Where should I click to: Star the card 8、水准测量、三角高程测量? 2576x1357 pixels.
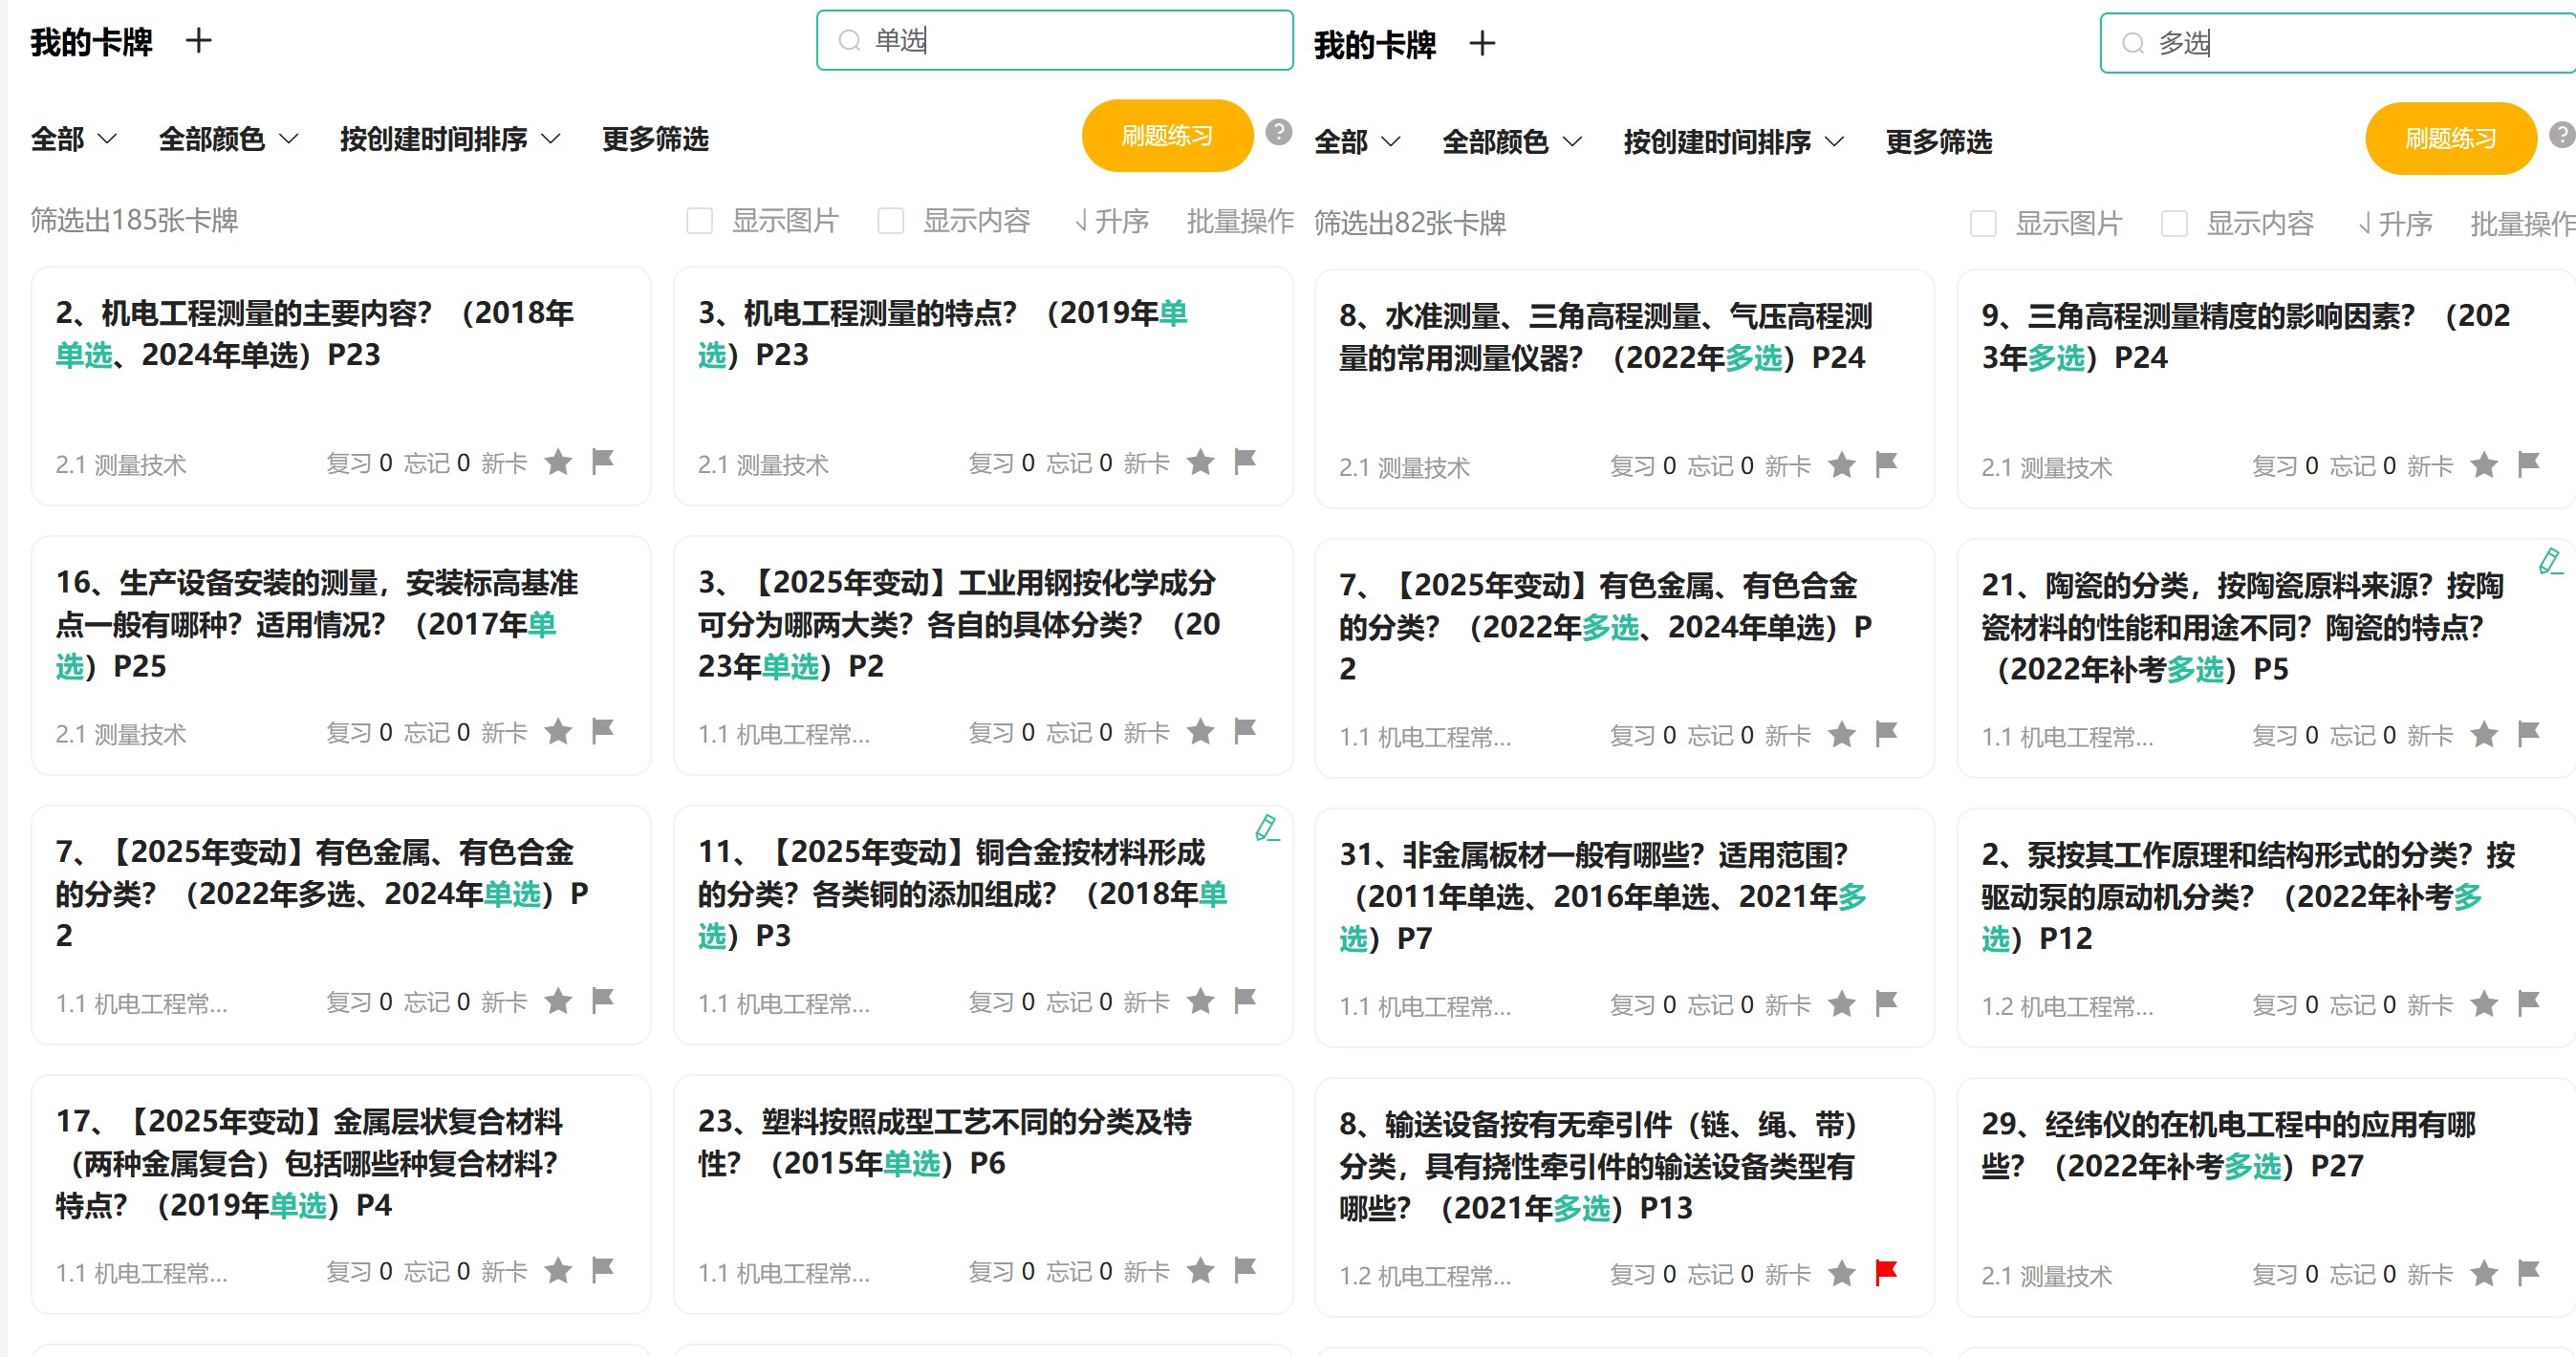click(1841, 465)
